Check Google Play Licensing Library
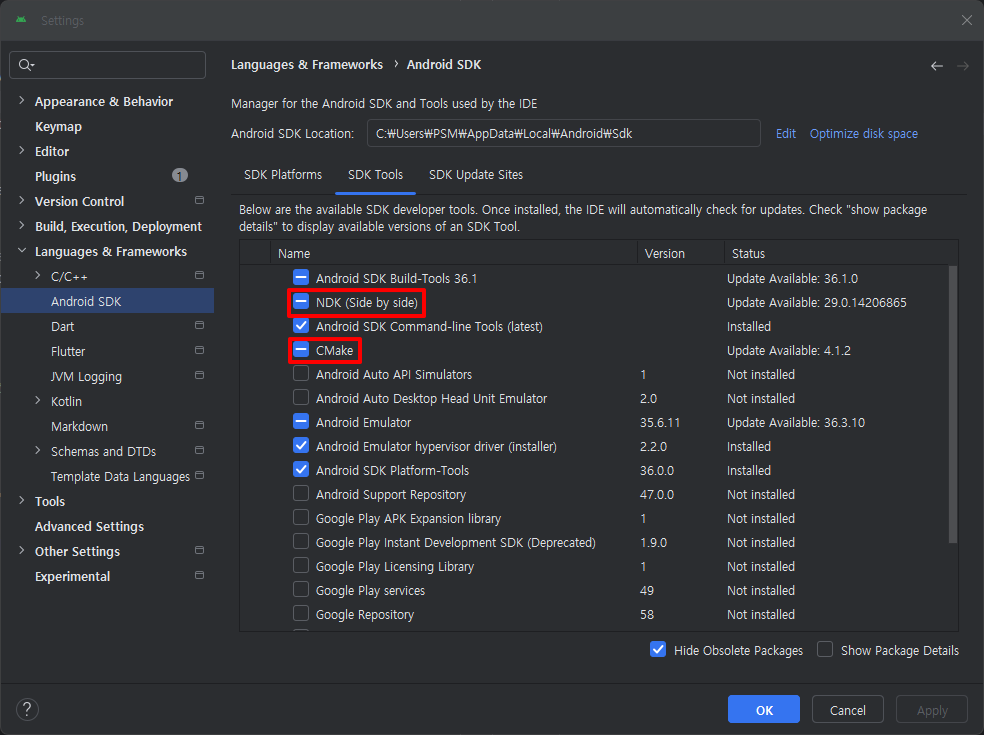This screenshot has width=984, height=735. click(x=301, y=566)
